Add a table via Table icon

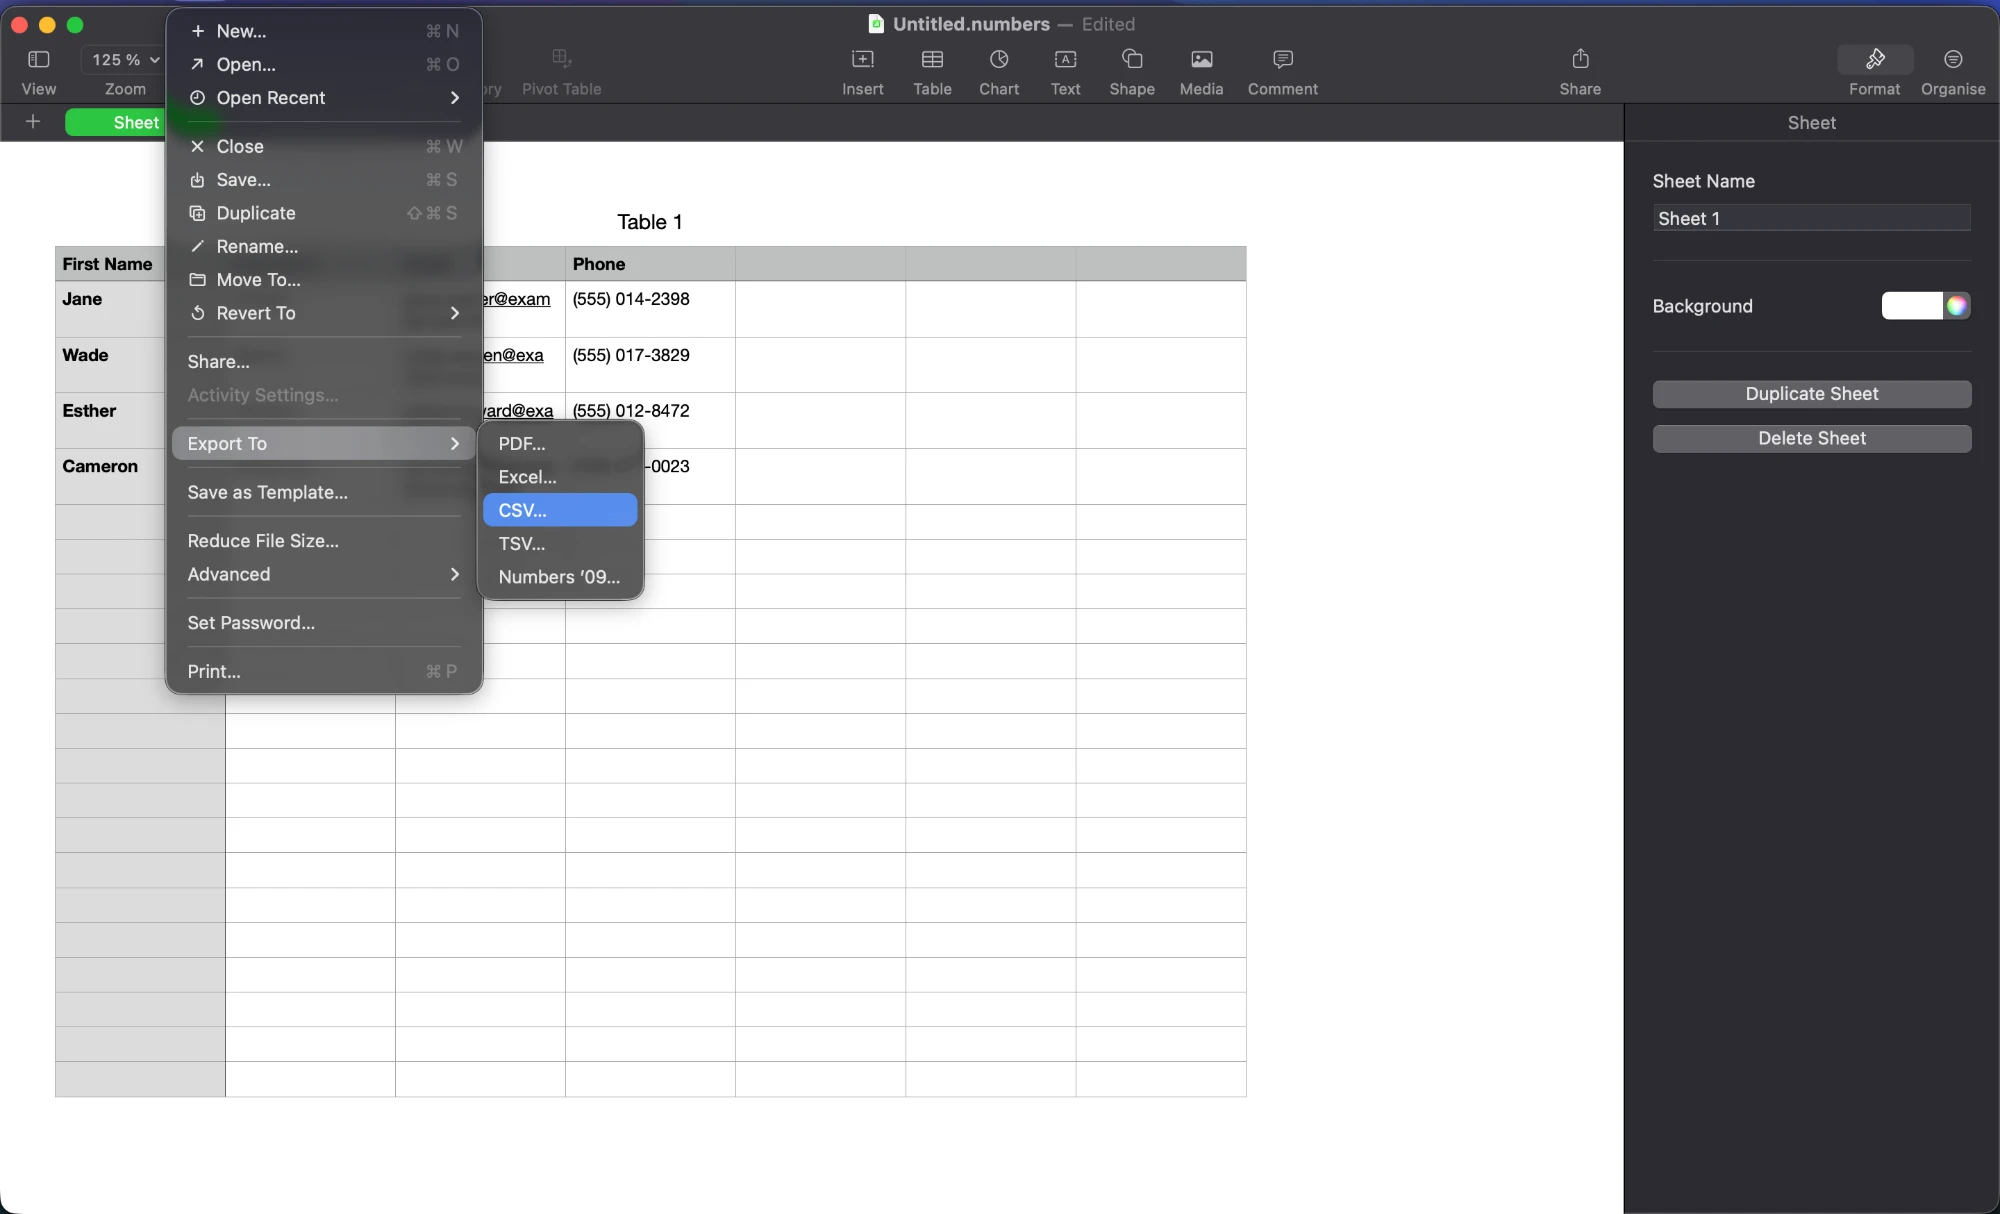(x=932, y=59)
